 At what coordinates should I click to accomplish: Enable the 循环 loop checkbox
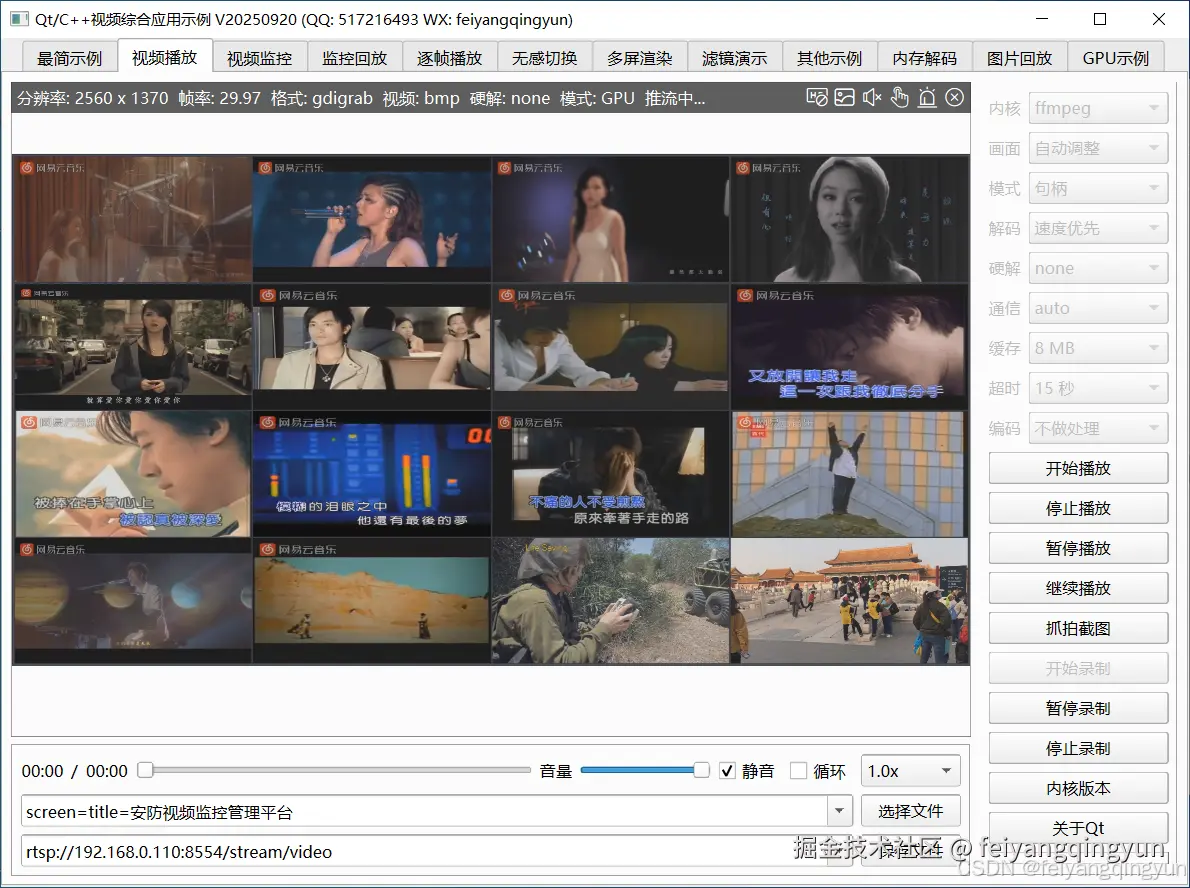(x=798, y=771)
